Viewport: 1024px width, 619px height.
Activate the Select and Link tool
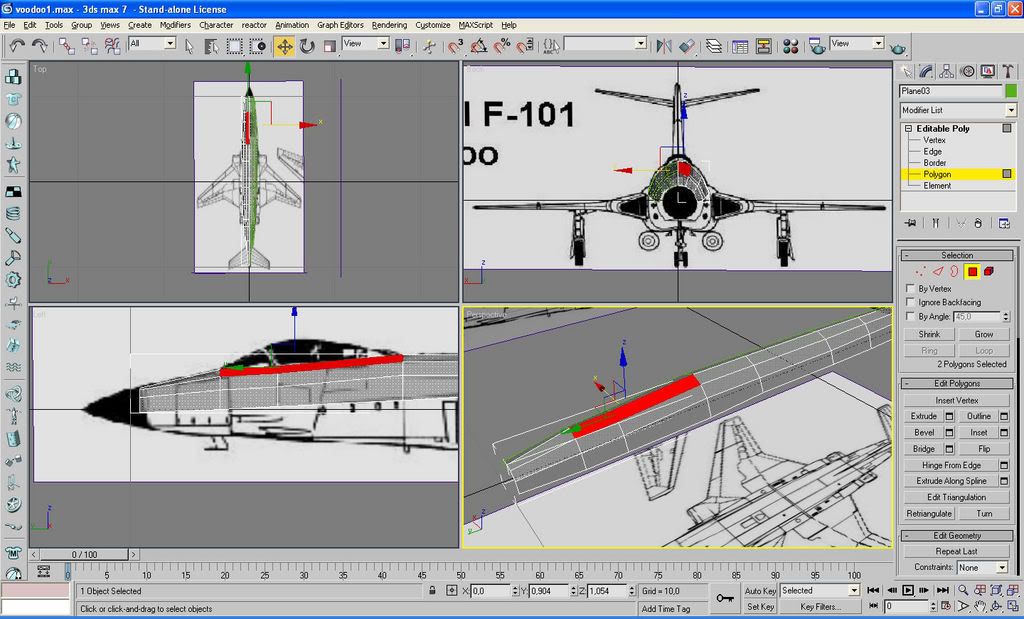pyautogui.click(x=67, y=46)
